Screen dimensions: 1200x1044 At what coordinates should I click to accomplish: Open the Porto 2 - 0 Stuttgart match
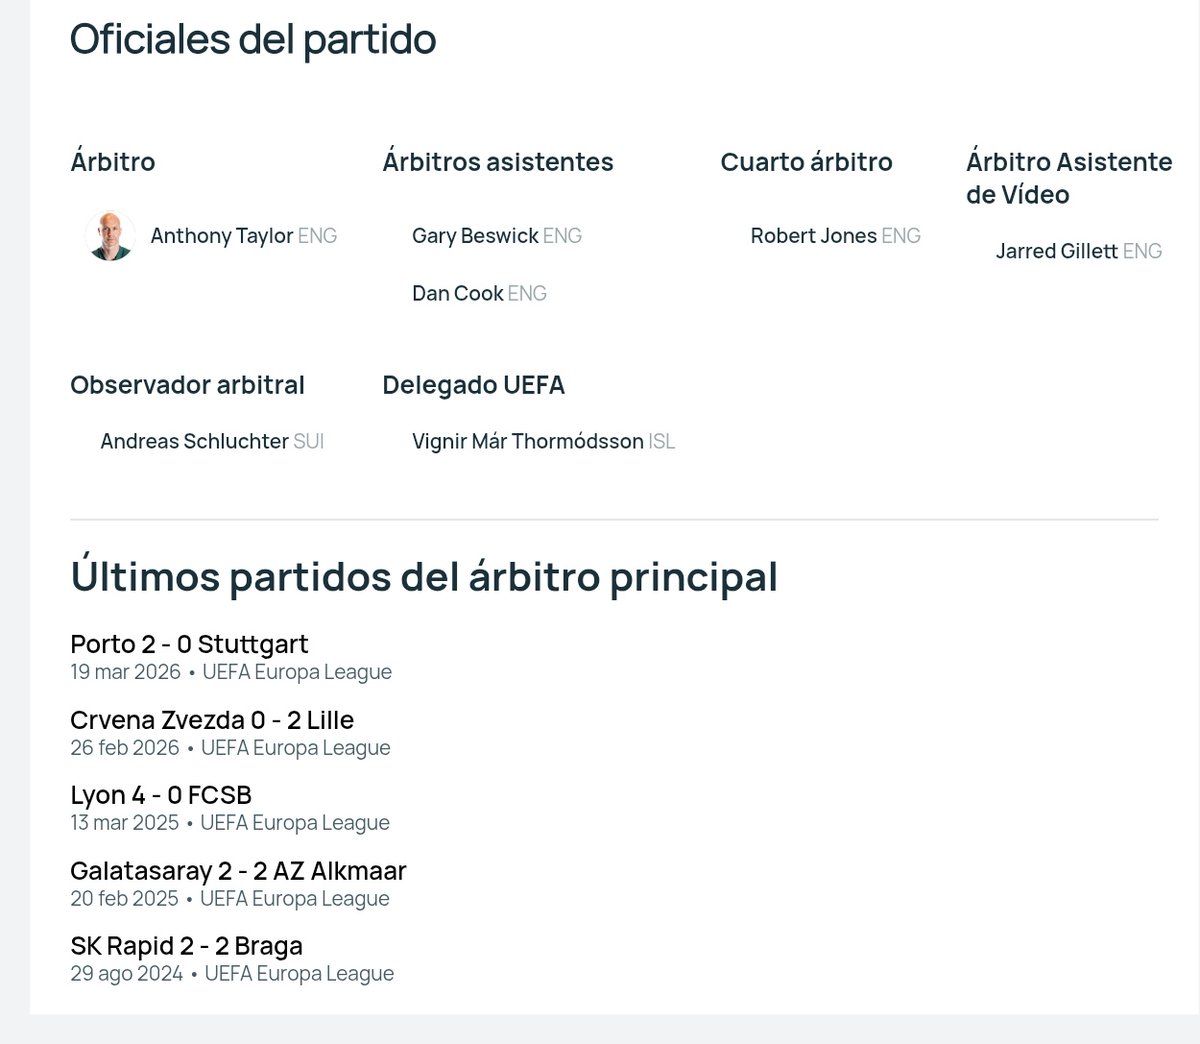(x=189, y=644)
